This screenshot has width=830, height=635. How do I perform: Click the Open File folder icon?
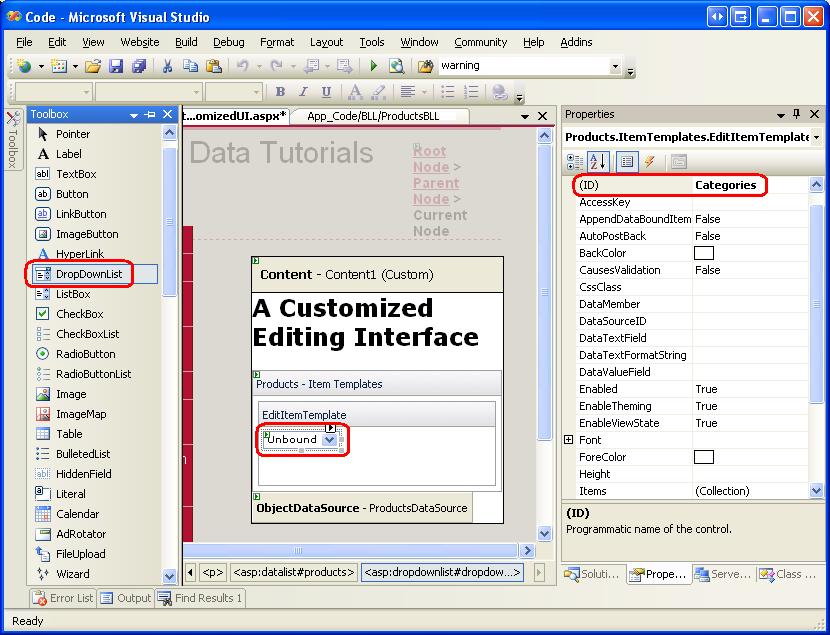pyautogui.click(x=92, y=66)
